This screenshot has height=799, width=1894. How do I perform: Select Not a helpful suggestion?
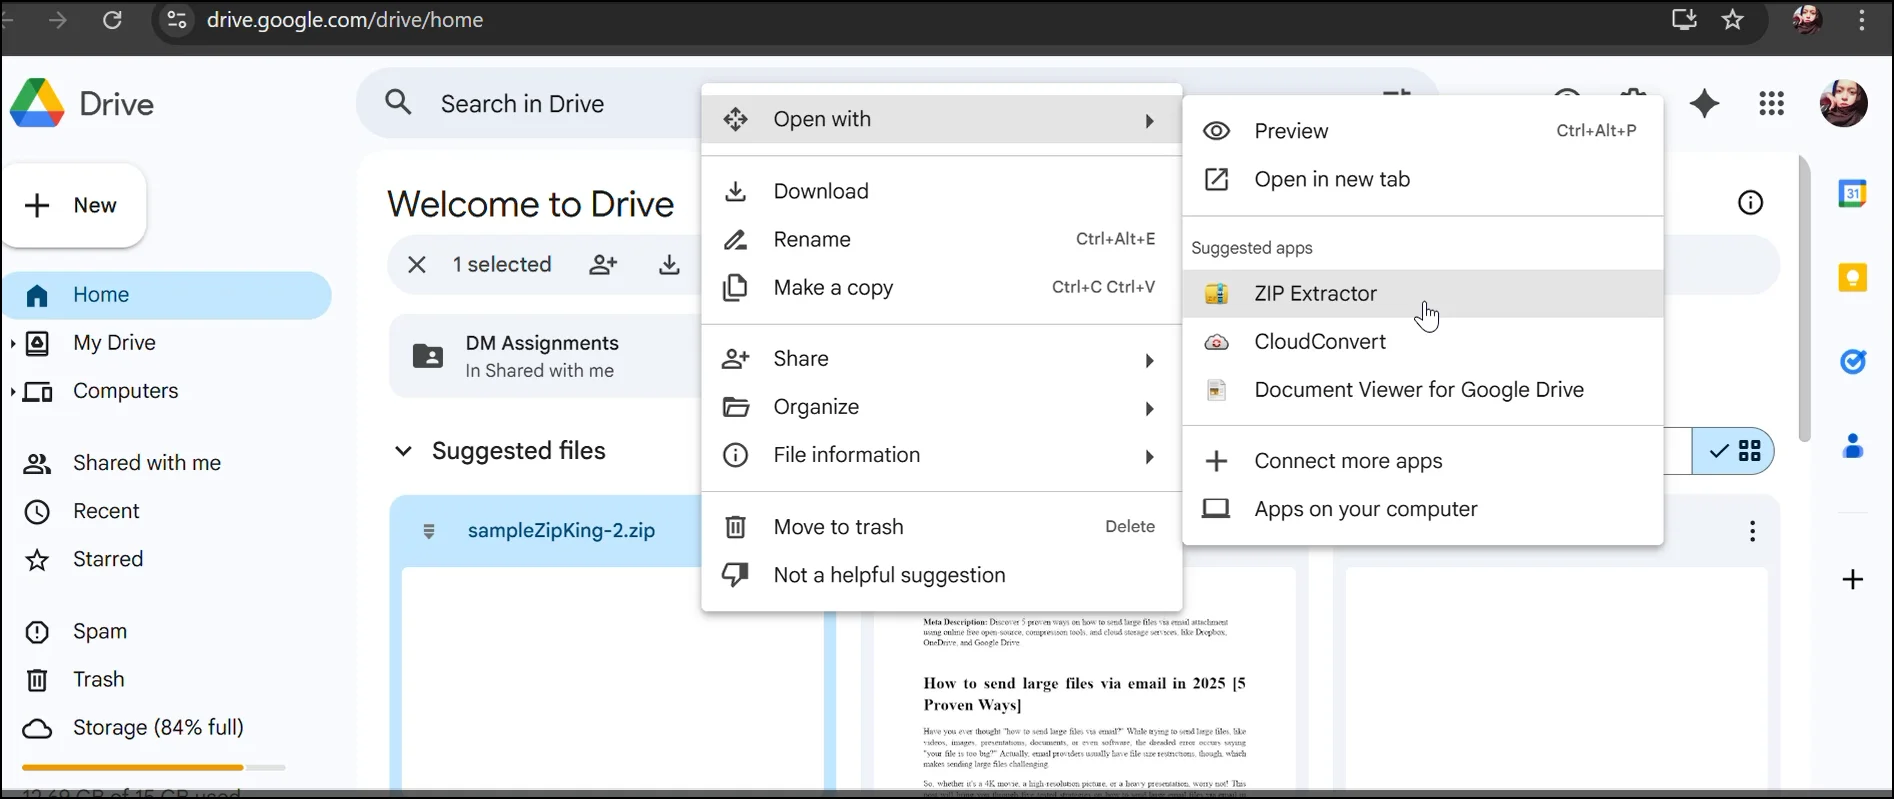click(941, 575)
